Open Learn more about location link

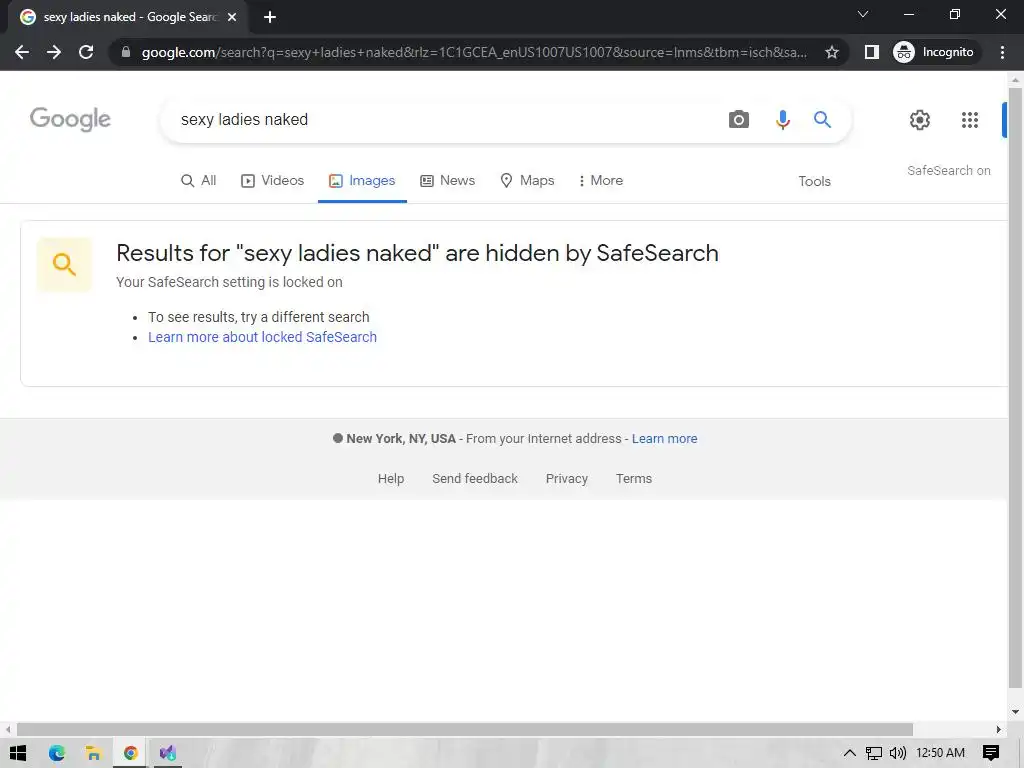point(664,439)
